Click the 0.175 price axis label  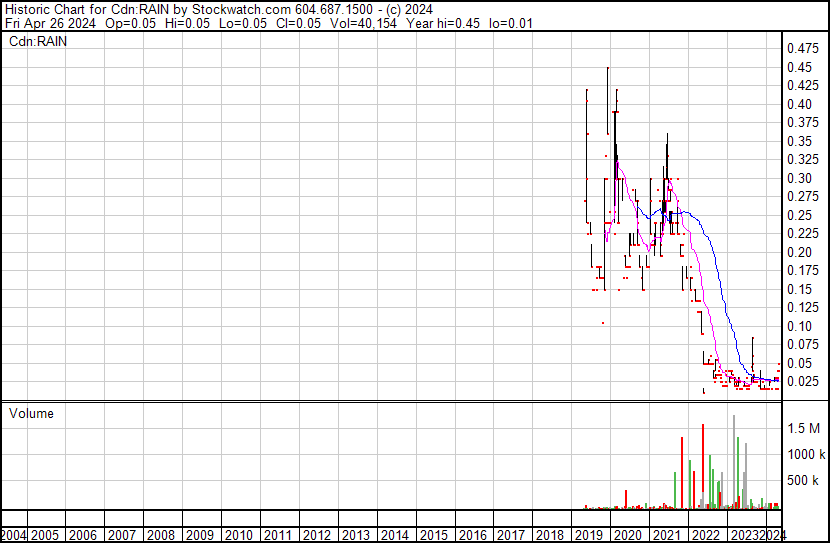[803, 270]
